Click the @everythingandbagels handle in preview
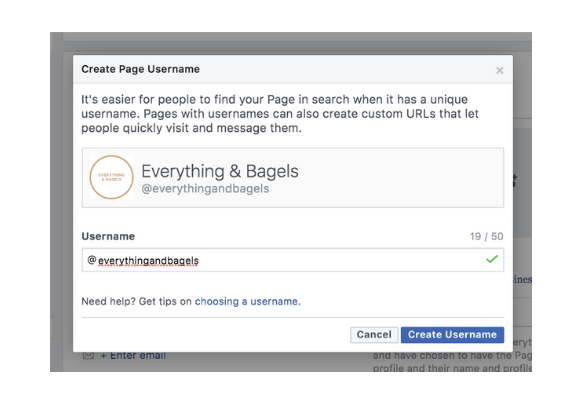 coord(205,189)
